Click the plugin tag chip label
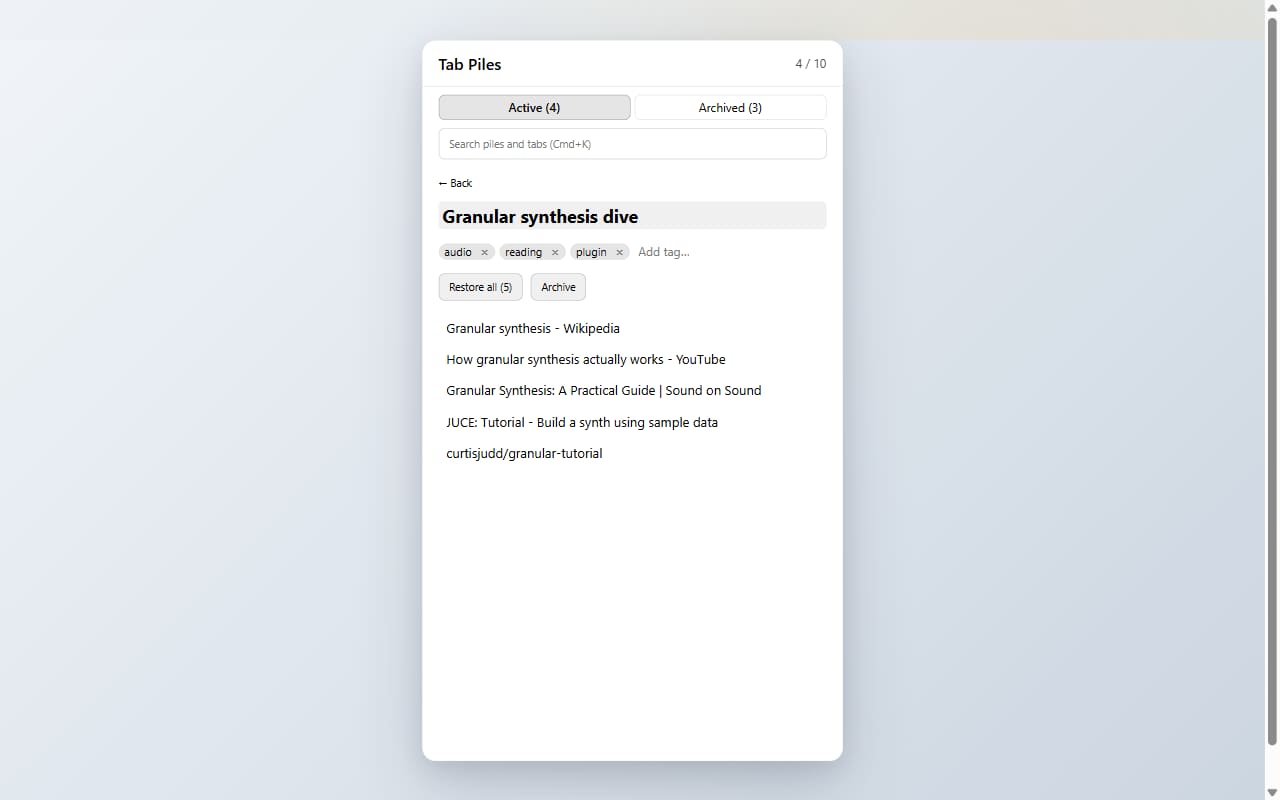The image size is (1280, 800). point(591,252)
